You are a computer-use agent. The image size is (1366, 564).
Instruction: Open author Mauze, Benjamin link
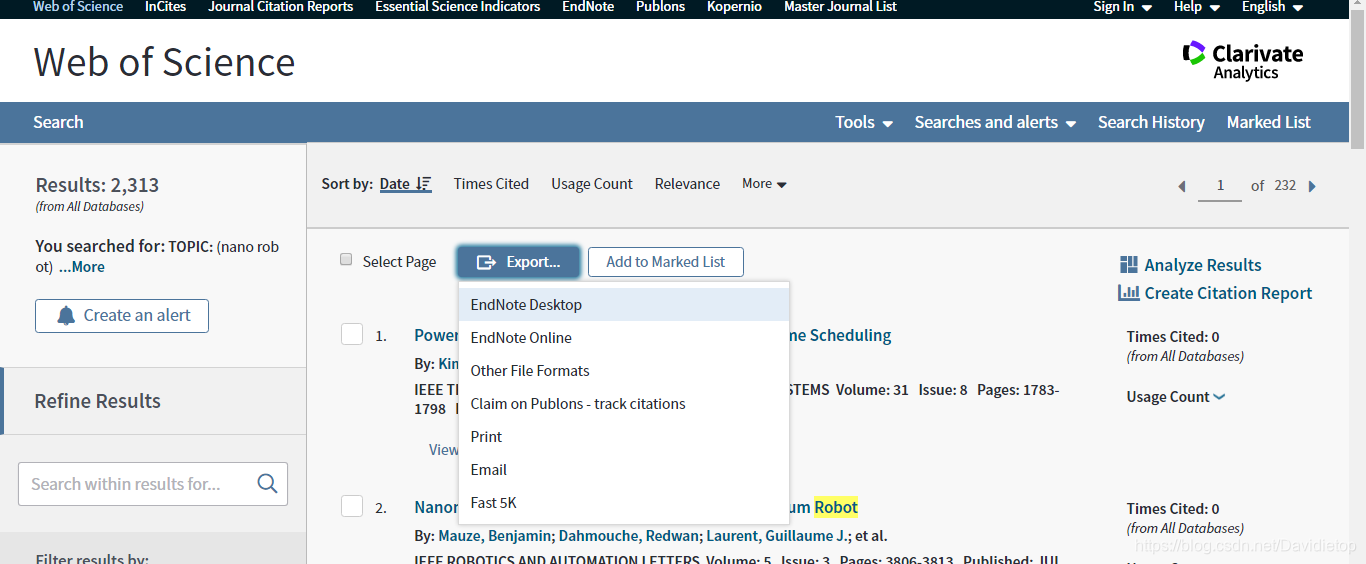coord(497,536)
